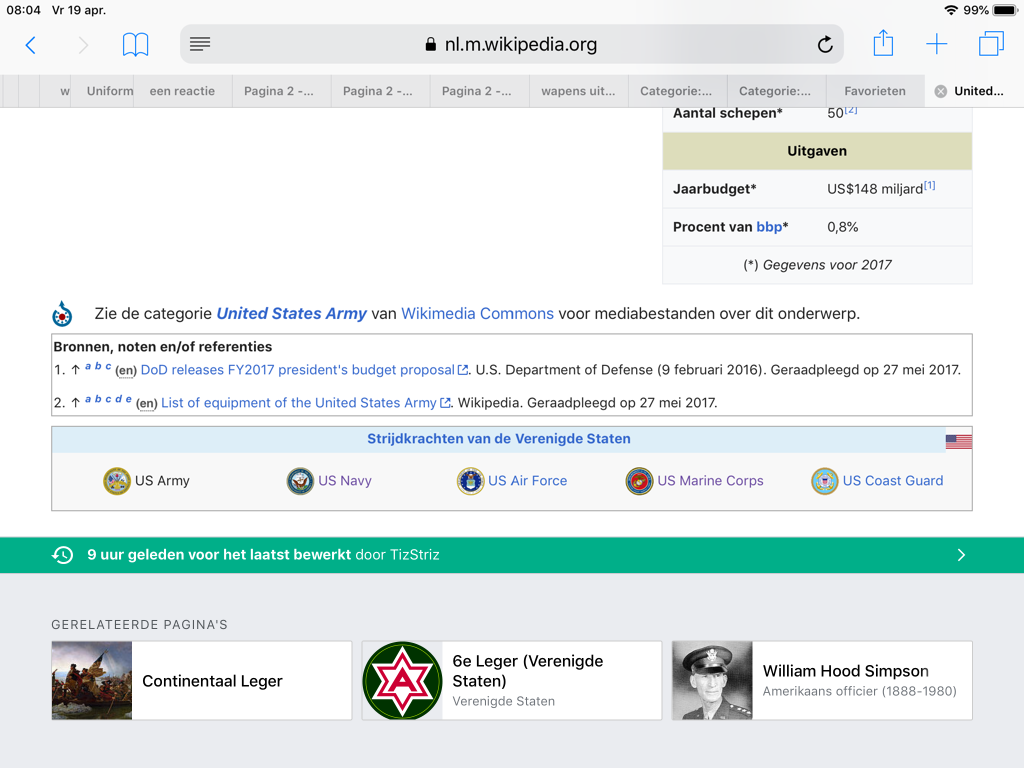The width and height of the screenshot is (1024, 768).
Task: Switch to the wapens uit... tab
Action: pos(578,91)
